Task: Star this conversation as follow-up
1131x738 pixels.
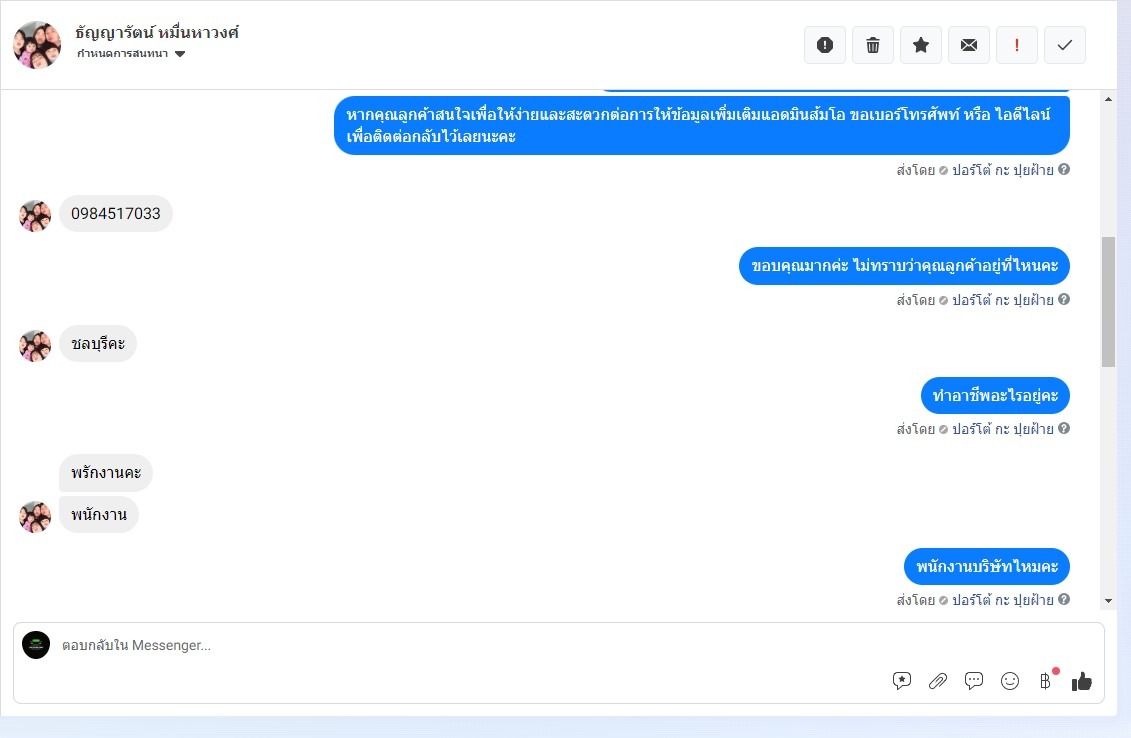Action: (920, 45)
